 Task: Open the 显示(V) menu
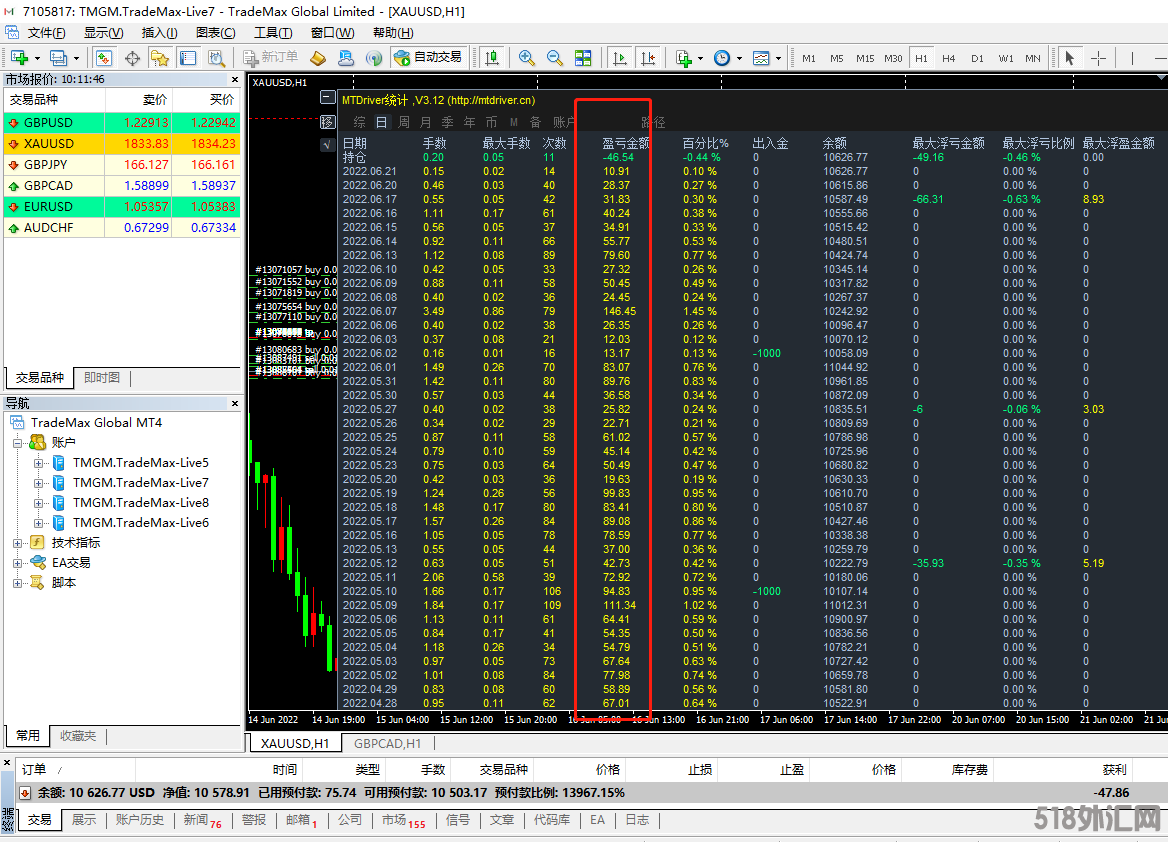coord(104,33)
